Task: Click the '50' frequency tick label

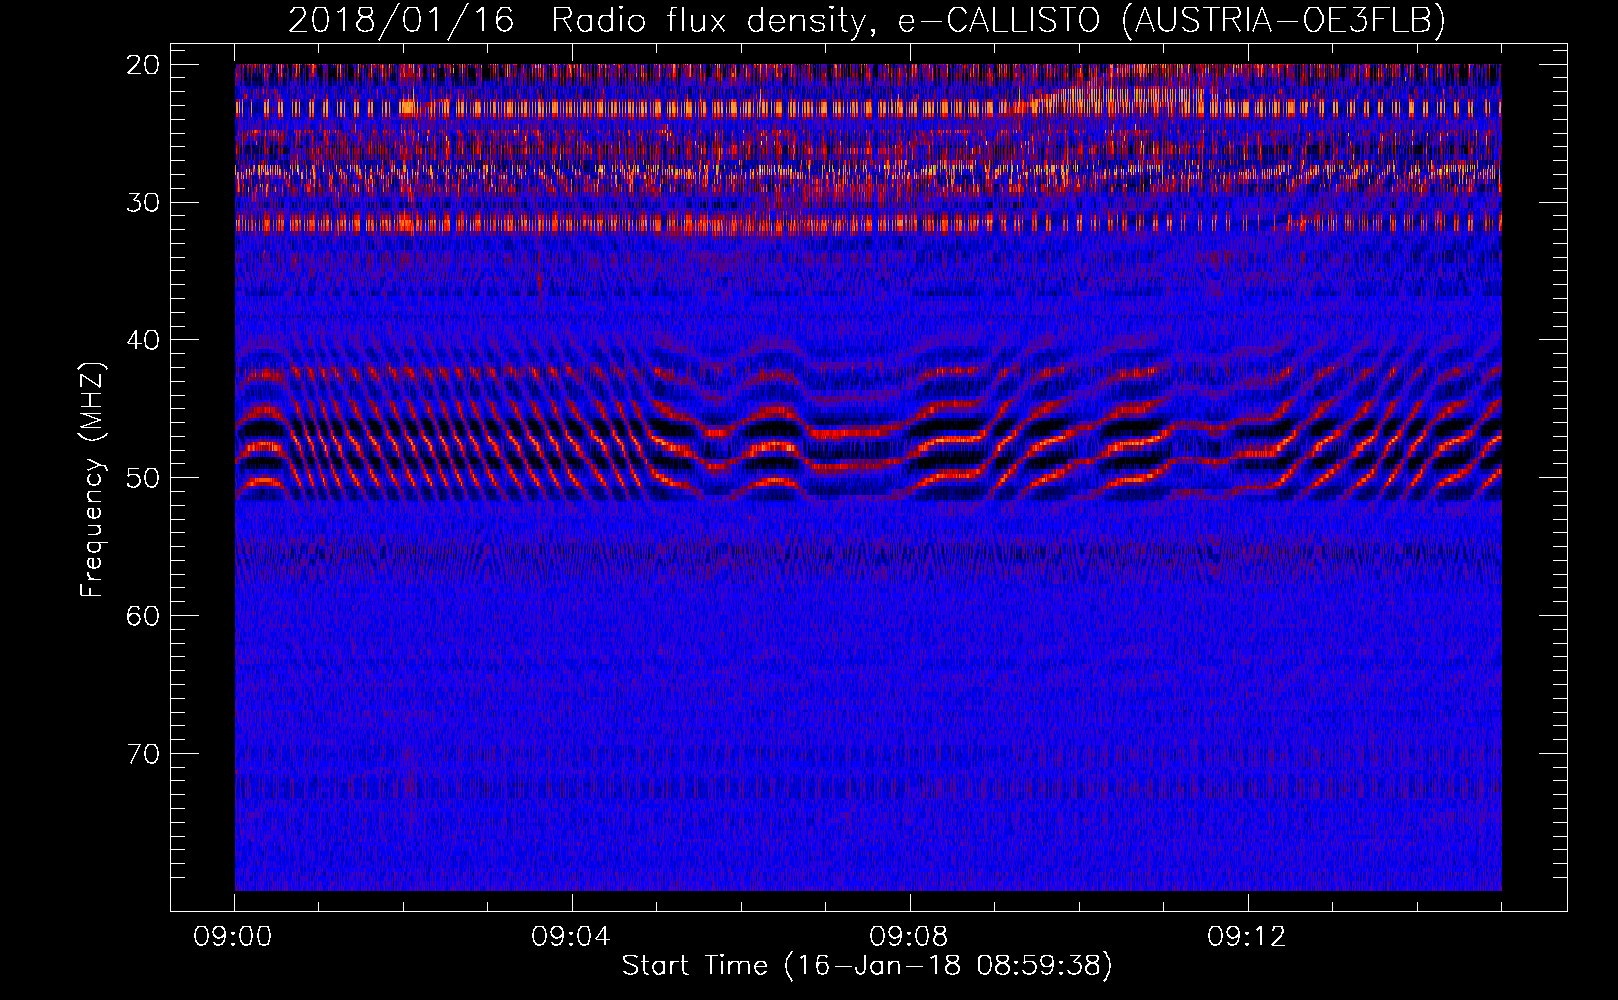Action: tap(143, 478)
